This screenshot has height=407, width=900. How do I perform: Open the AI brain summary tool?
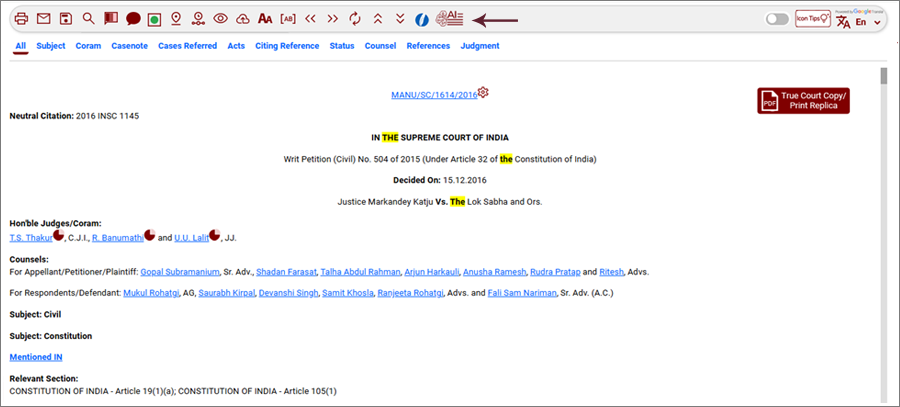[449, 18]
